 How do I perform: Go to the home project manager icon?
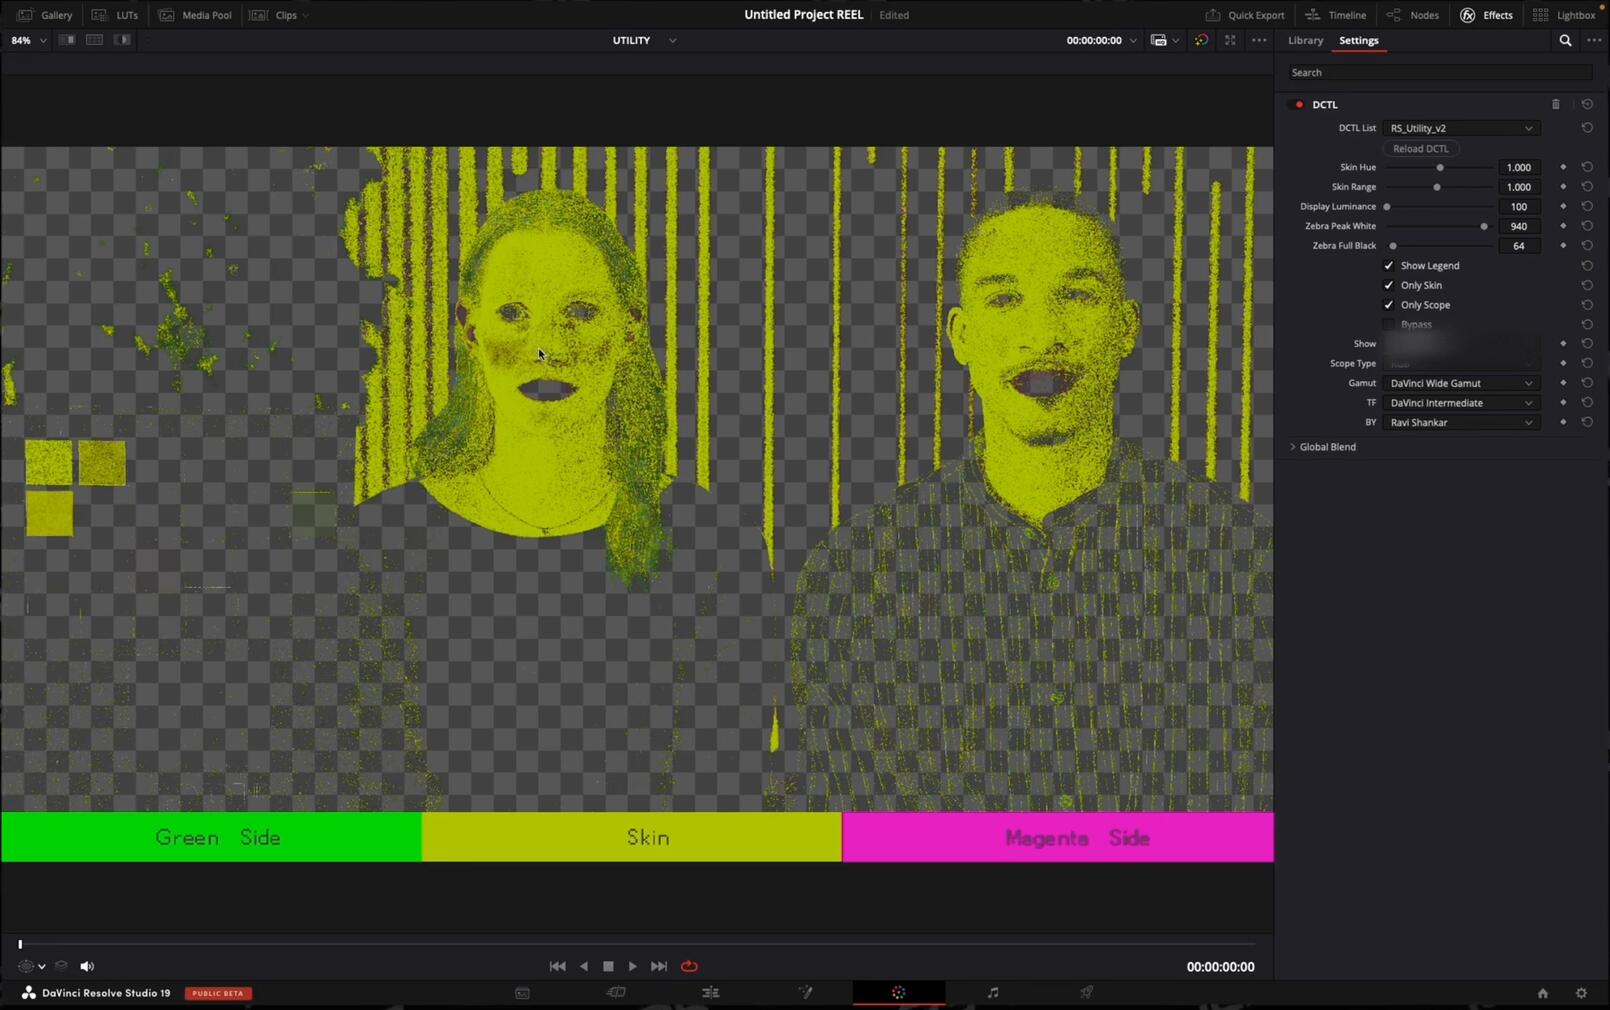[1542, 993]
